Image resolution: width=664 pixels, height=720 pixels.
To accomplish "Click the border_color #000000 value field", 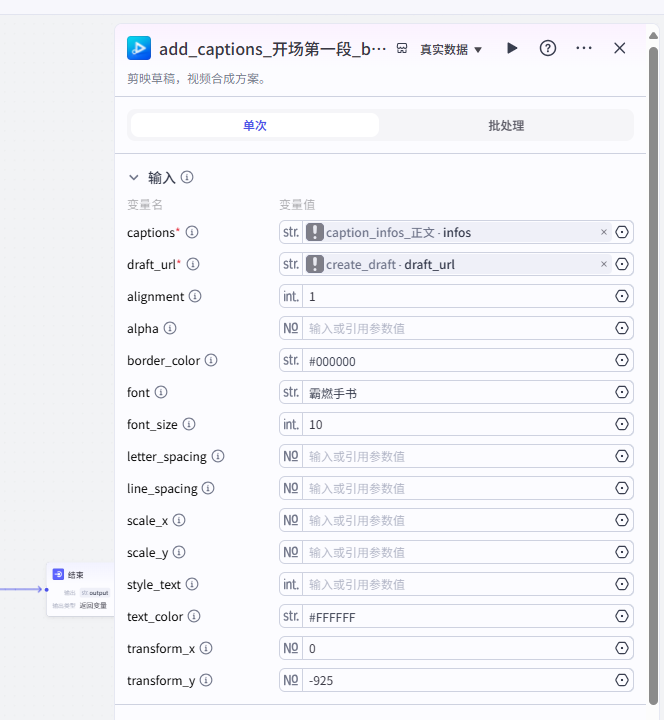I will [456, 360].
